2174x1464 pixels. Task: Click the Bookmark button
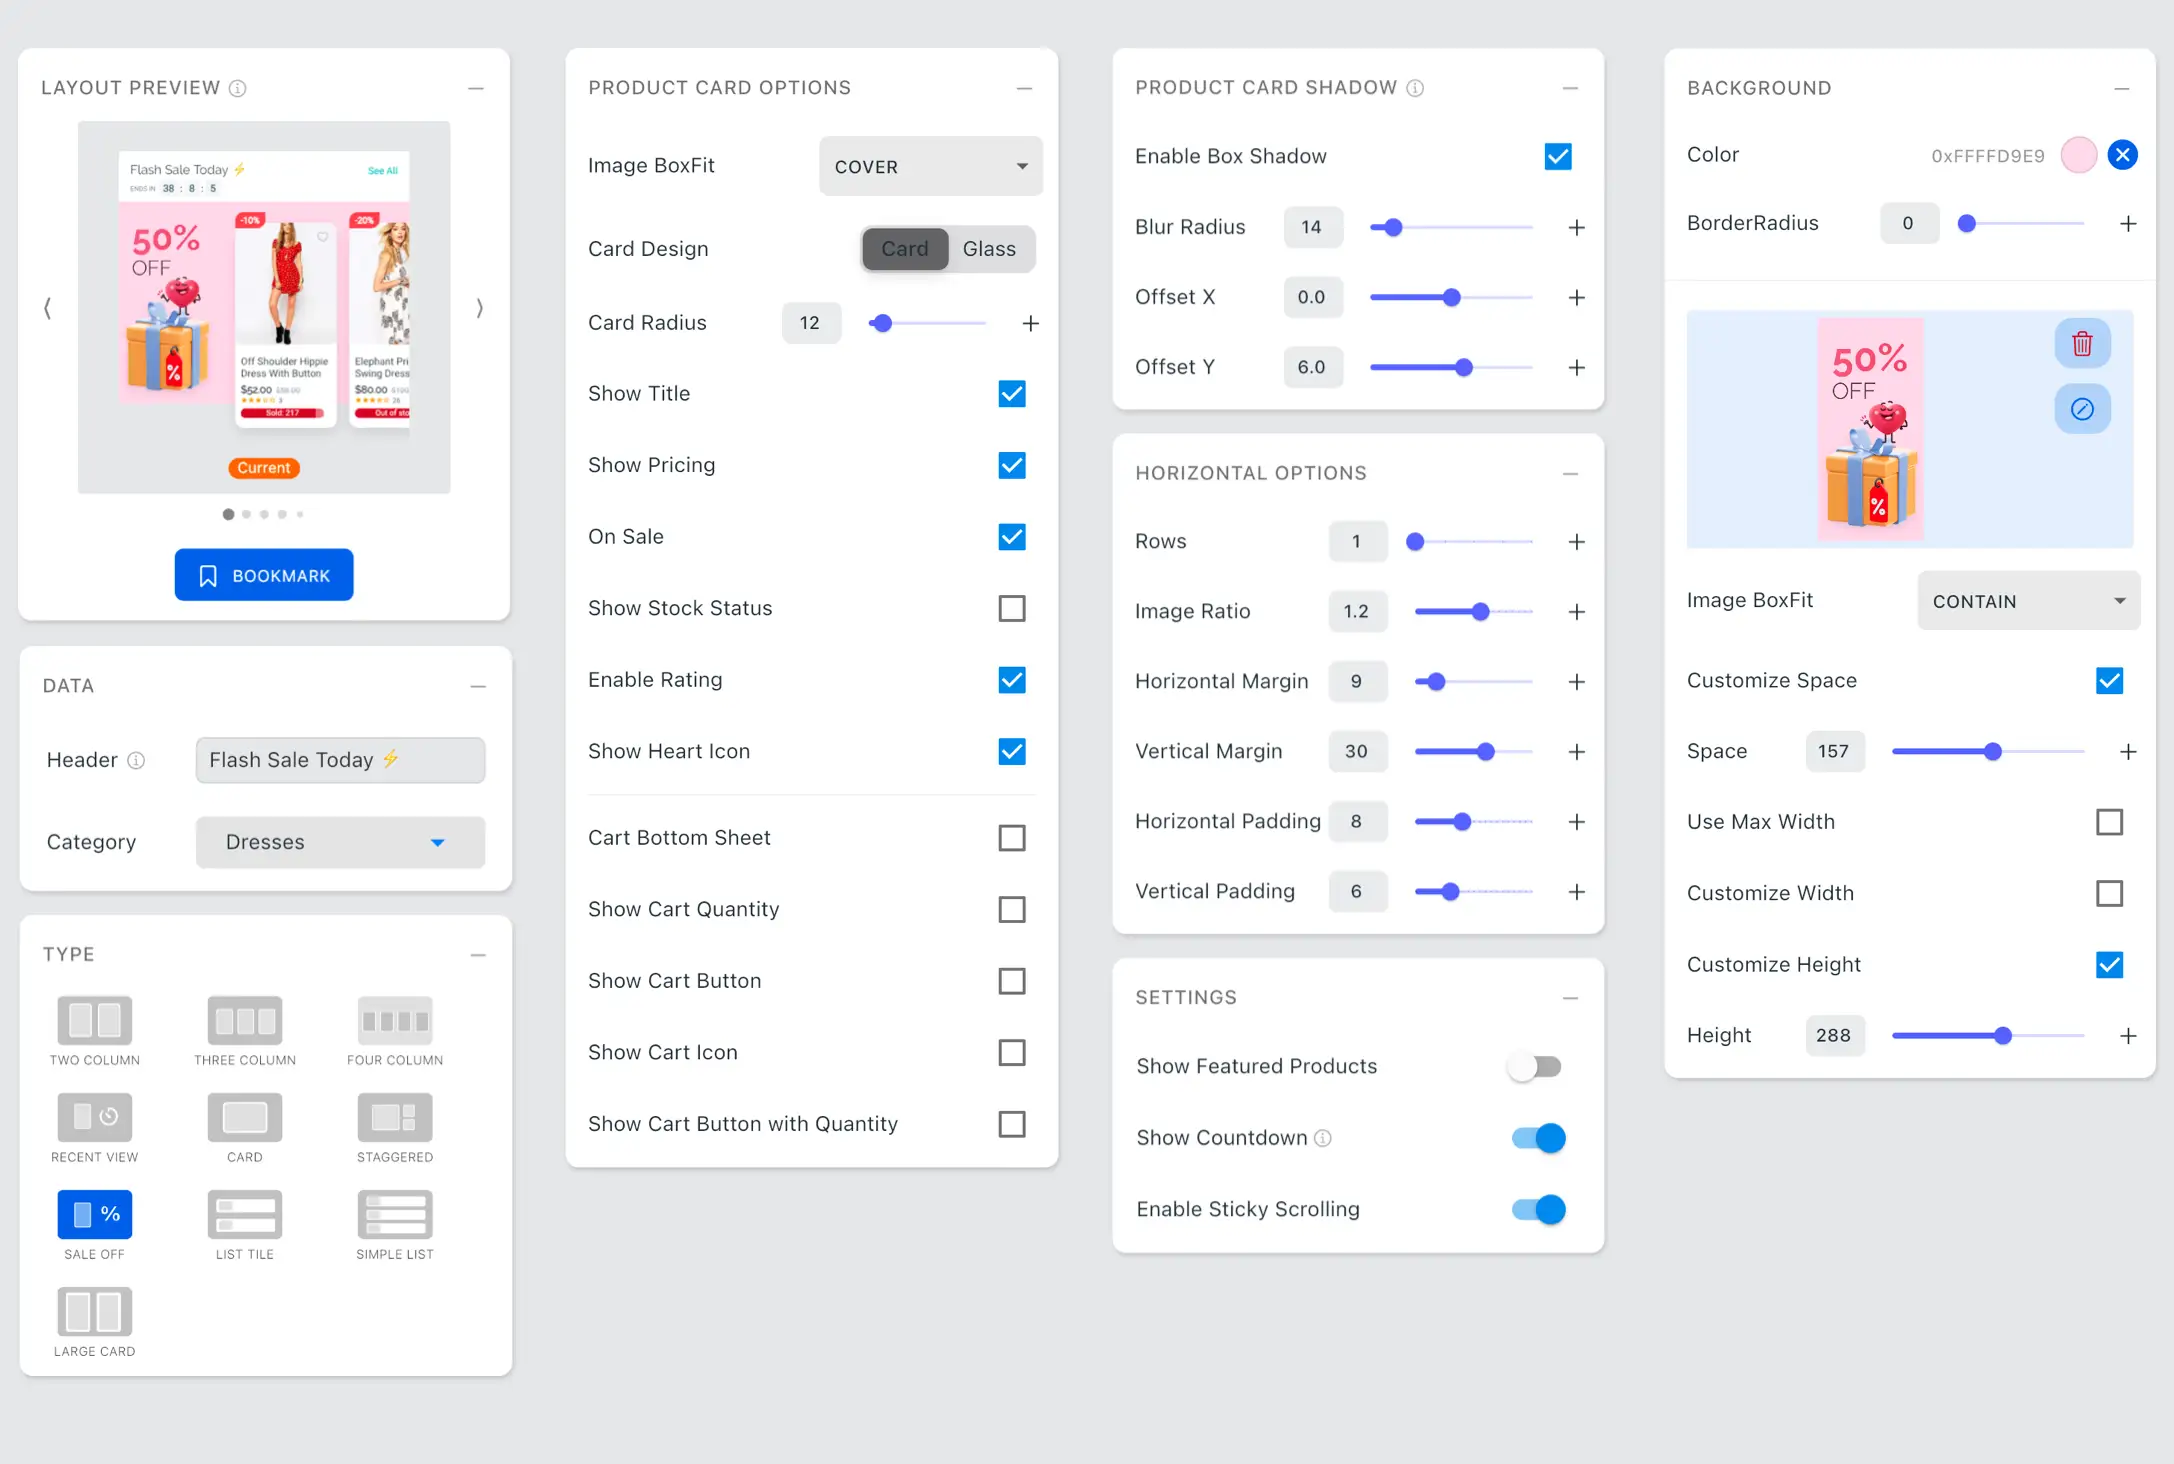coord(264,575)
